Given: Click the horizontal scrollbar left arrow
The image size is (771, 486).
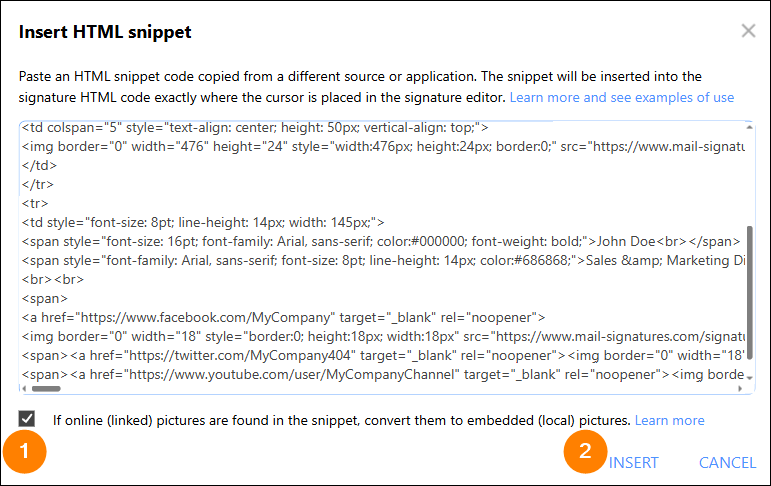Looking at the screenshot, I should 25,388.
